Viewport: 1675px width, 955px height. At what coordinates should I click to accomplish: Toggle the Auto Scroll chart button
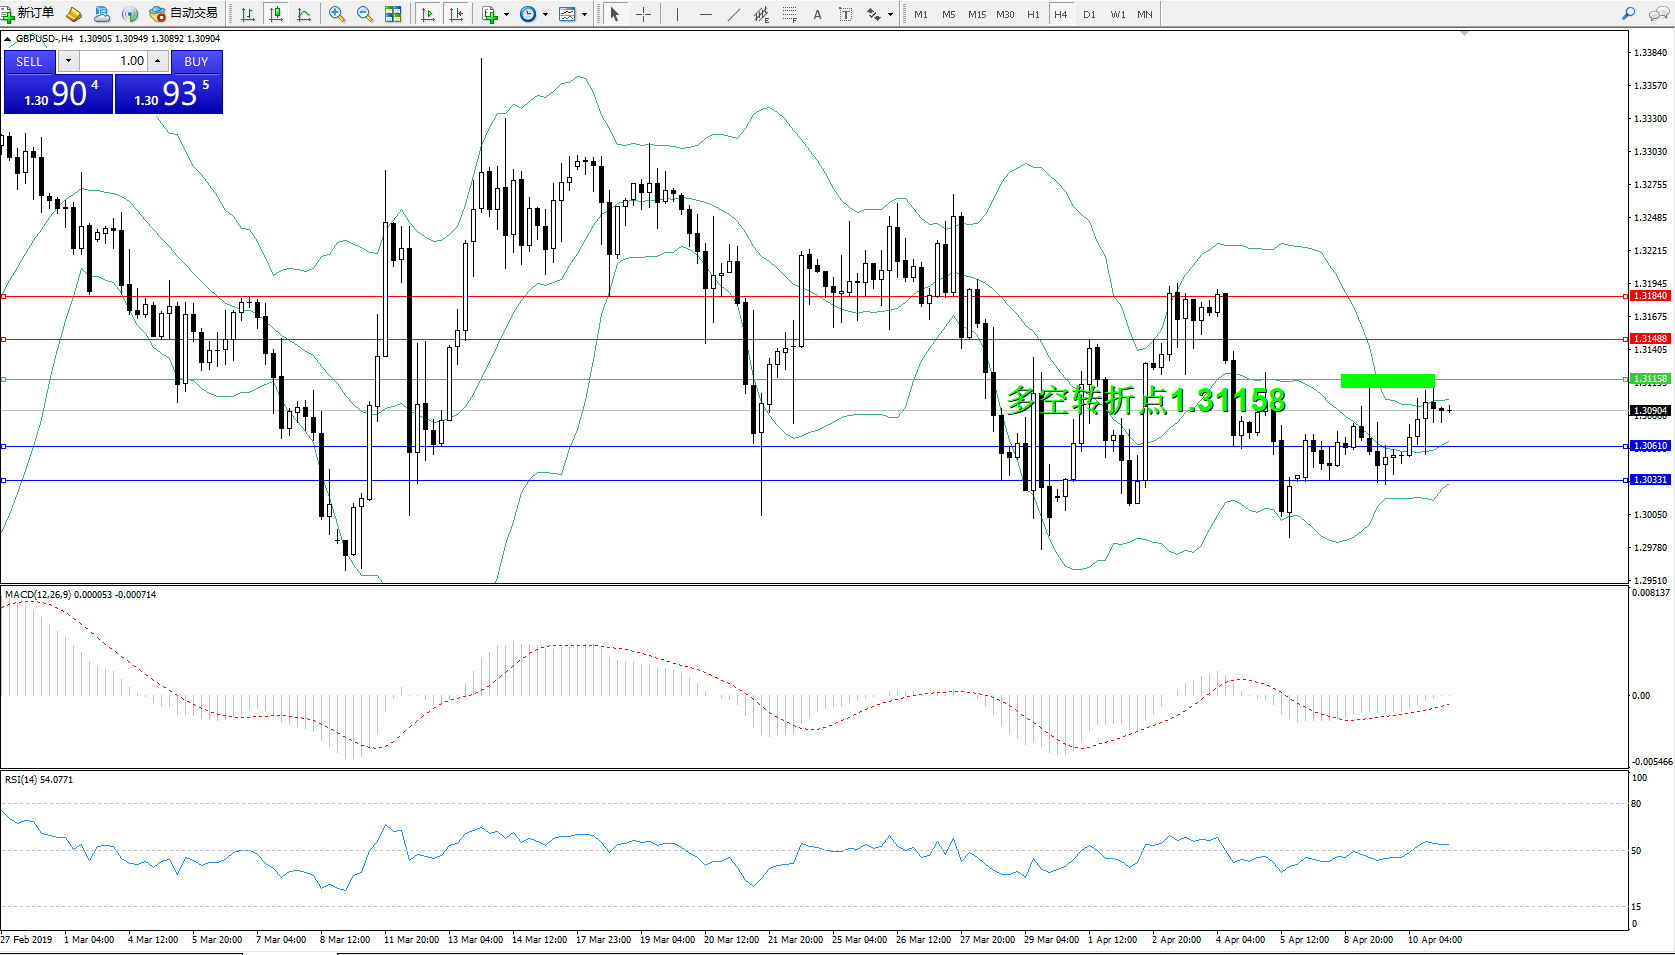tap(428, 14)
